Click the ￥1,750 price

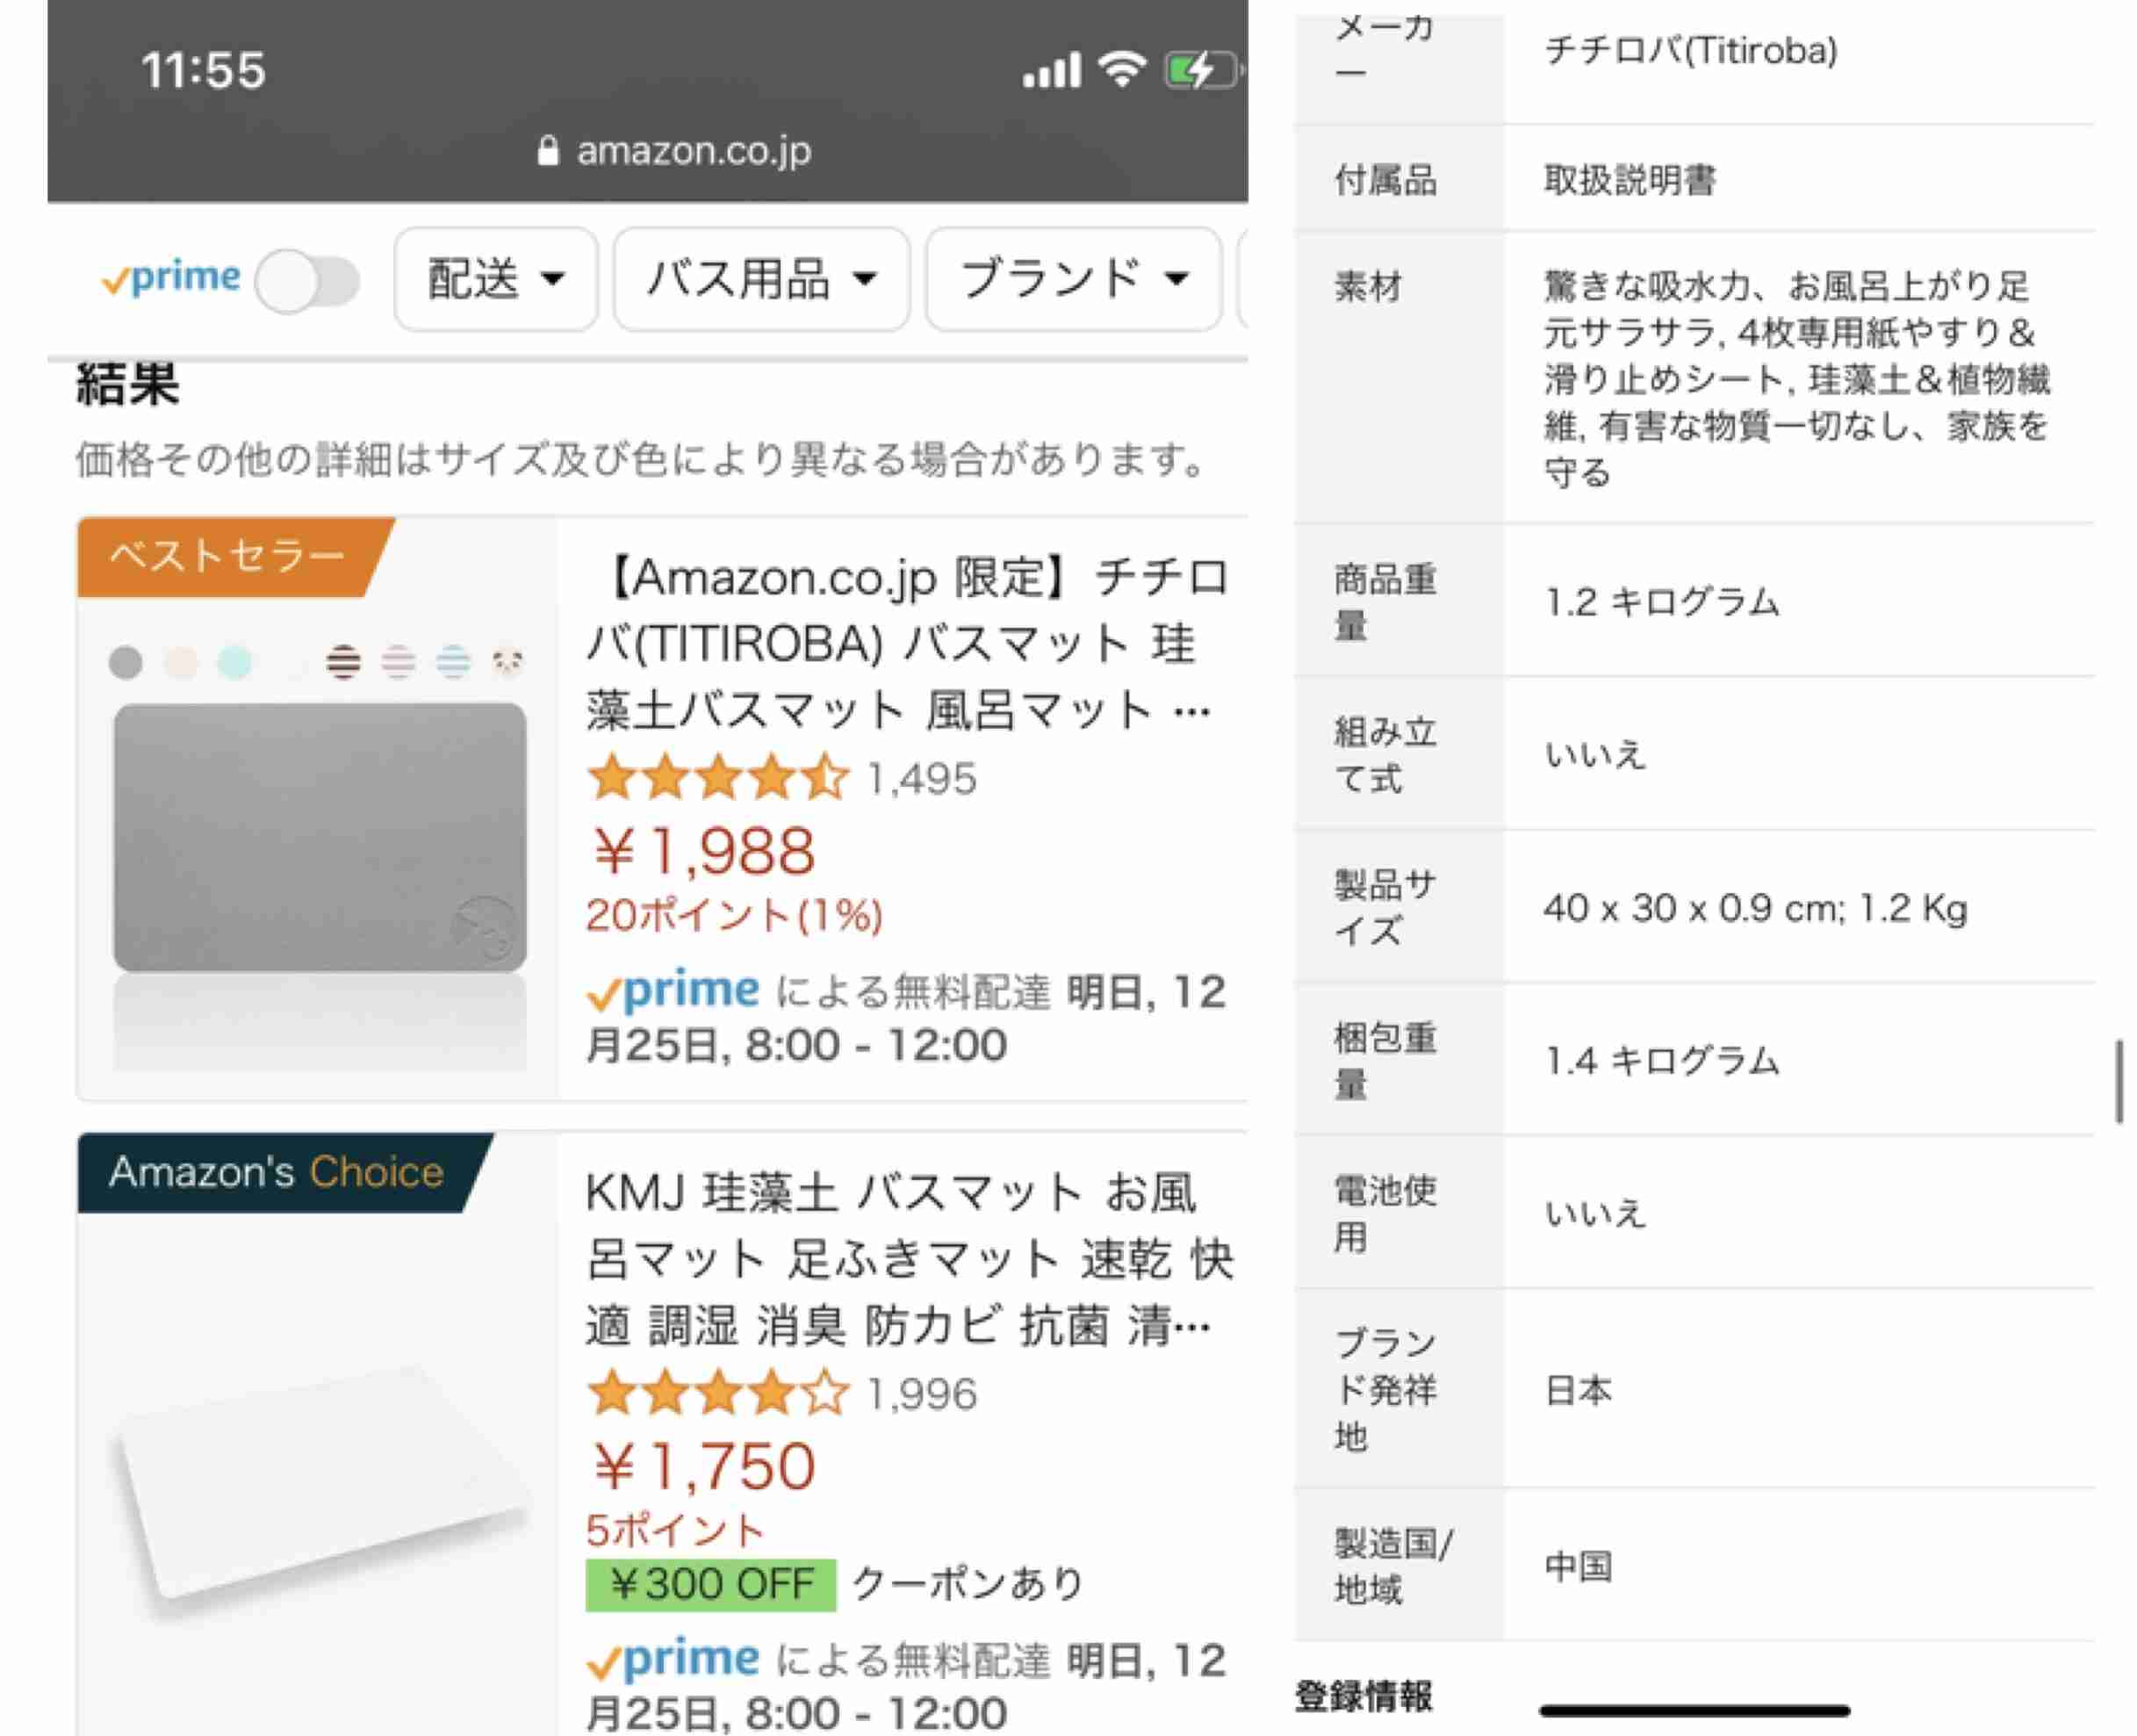pos(704,1467)
